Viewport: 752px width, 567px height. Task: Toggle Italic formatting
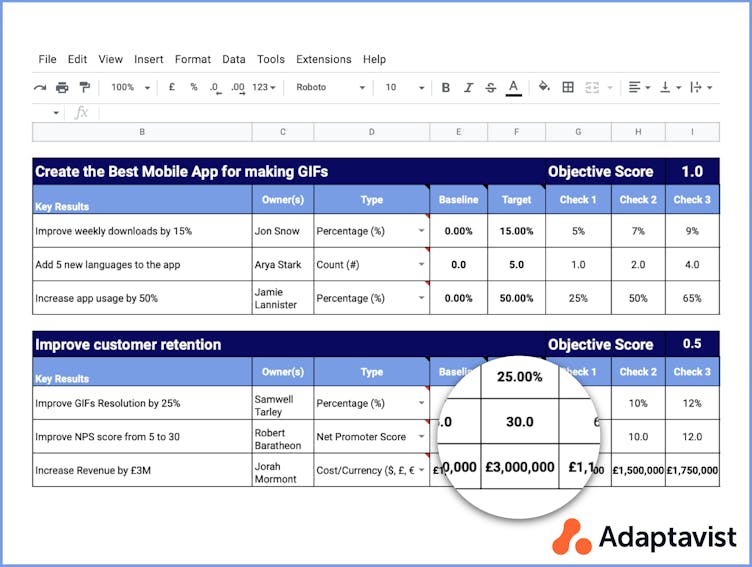tap(468, 88)
